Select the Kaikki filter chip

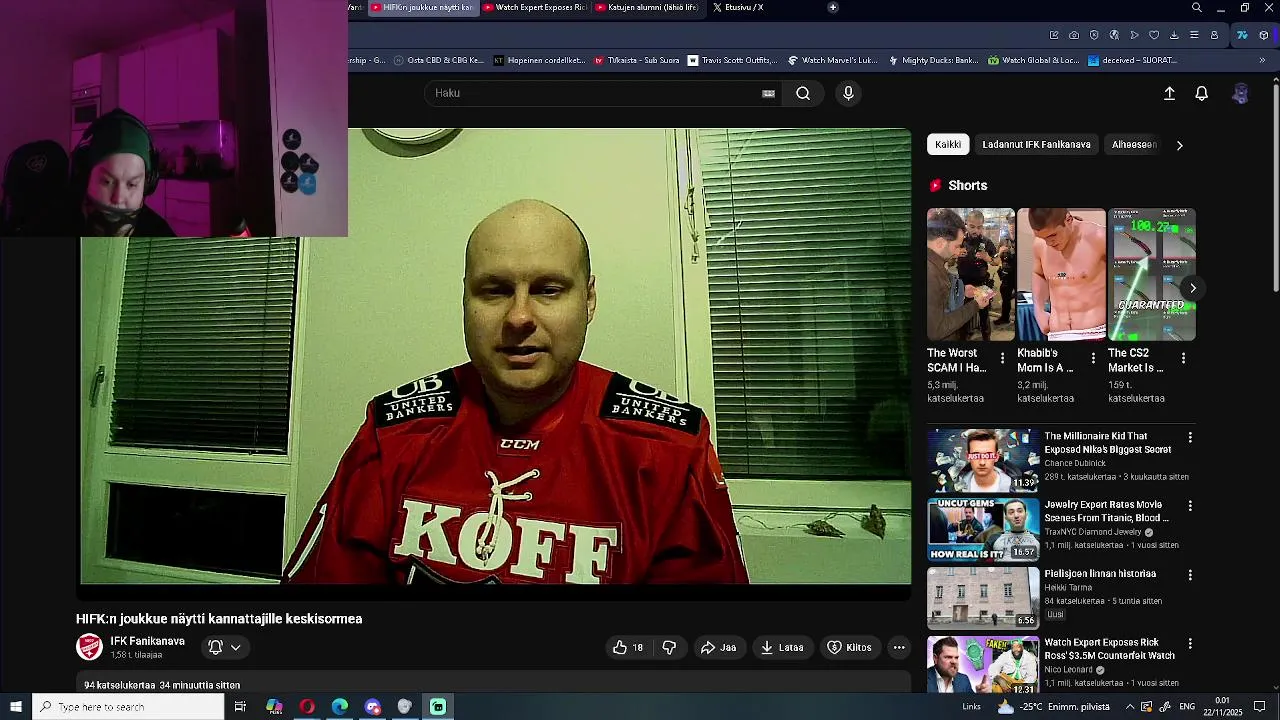pos(948,145)
